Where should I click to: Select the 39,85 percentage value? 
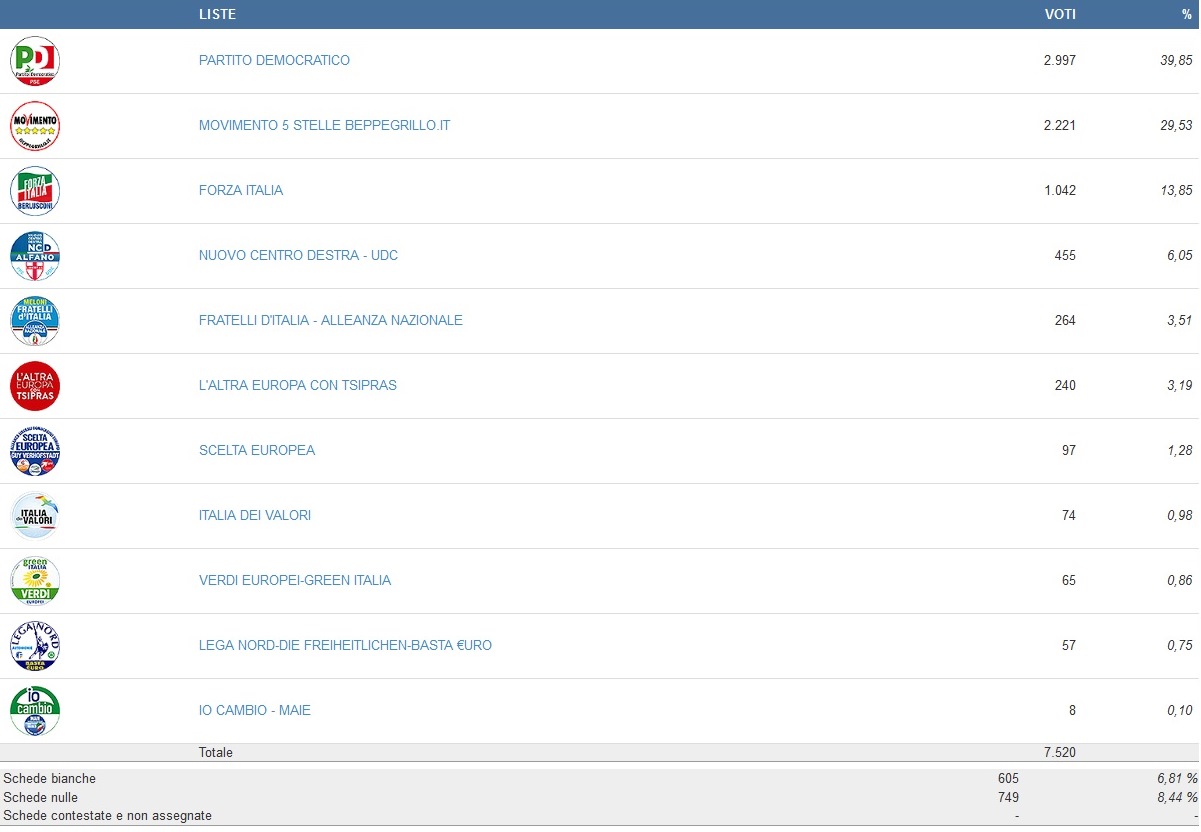click(1176, 60)
